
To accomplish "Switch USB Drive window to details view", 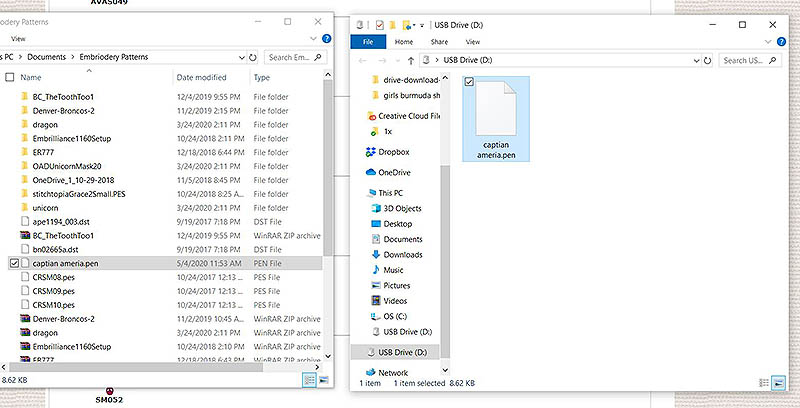I will pyautogui.click(x=764, y=383).
